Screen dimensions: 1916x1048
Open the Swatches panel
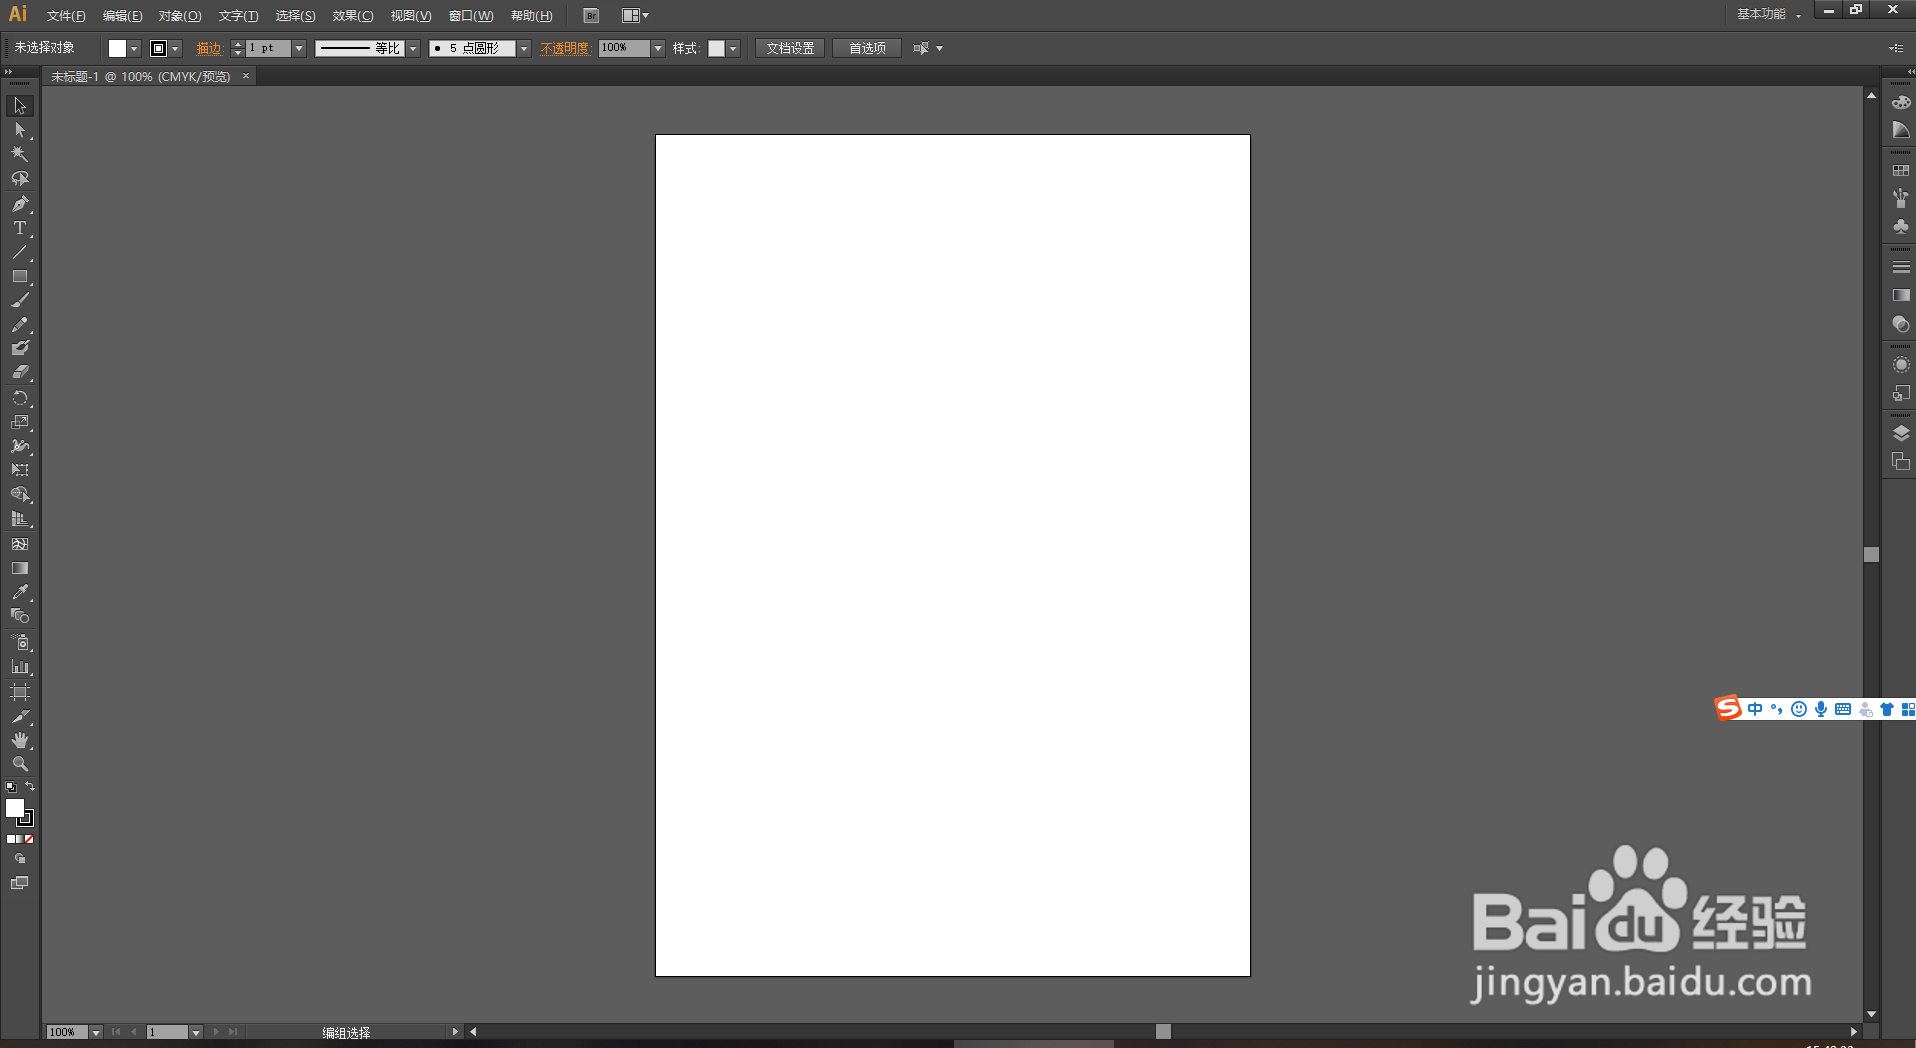[1901, 171]
